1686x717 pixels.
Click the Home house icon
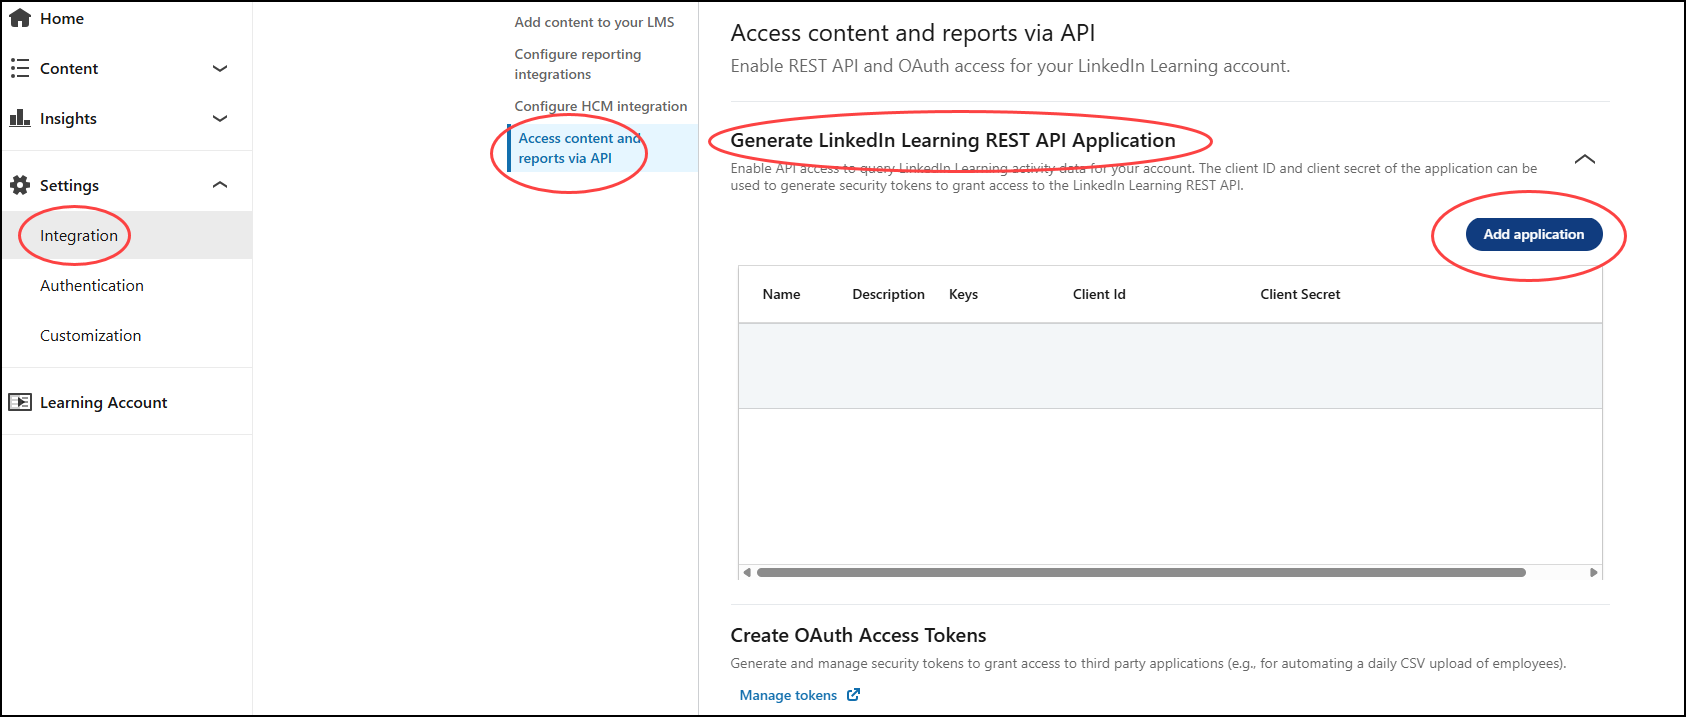click(20, 18)
